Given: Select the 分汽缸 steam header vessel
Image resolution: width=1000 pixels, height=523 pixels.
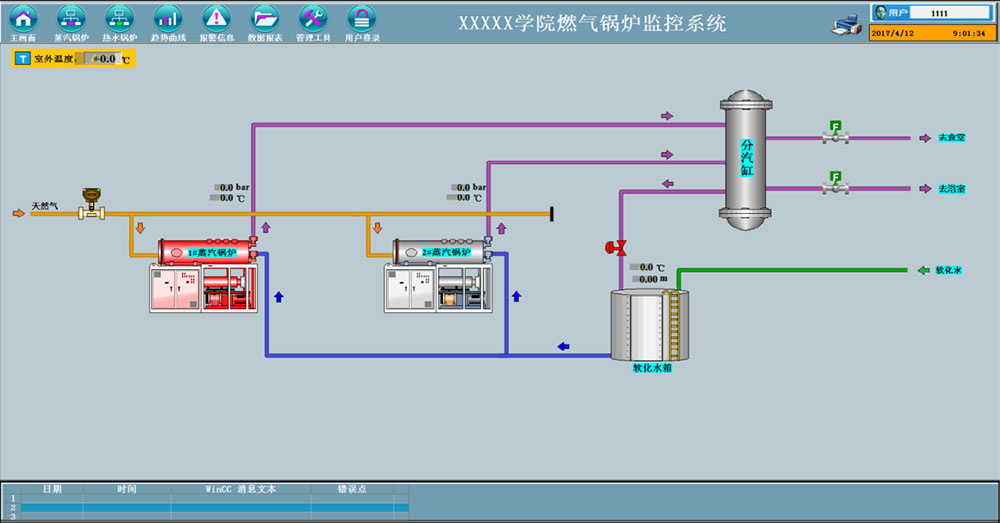Looking at the screenshot, I should pyautogui.click(x=746, y=160).
